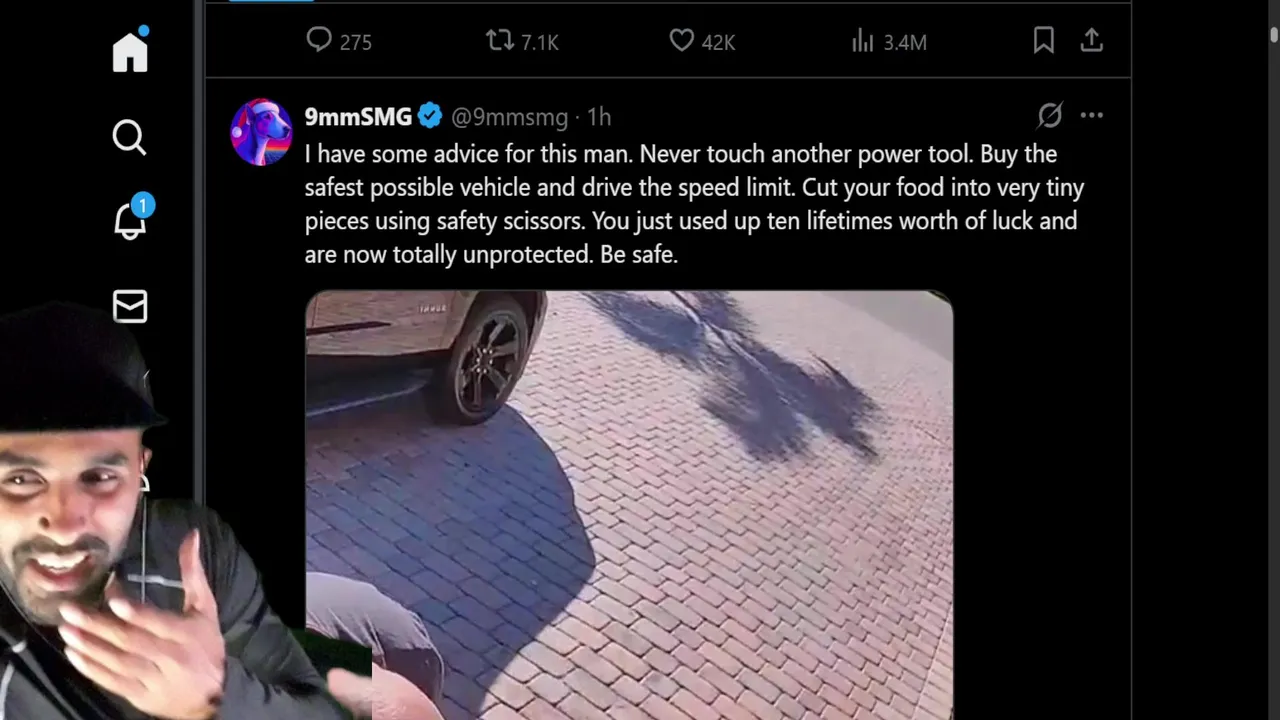Click the 9mmSMG display name
Screen dimensions: 1280x720
click(358, 117)
